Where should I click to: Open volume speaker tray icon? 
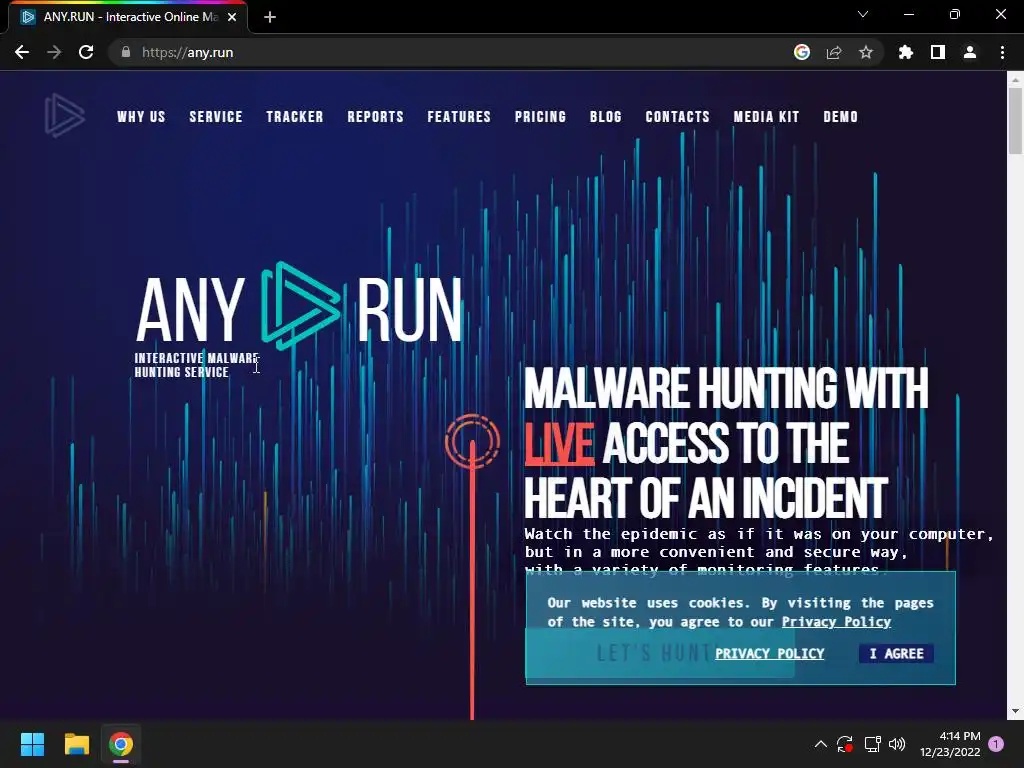pyautogui.click(x=897, y=744)
